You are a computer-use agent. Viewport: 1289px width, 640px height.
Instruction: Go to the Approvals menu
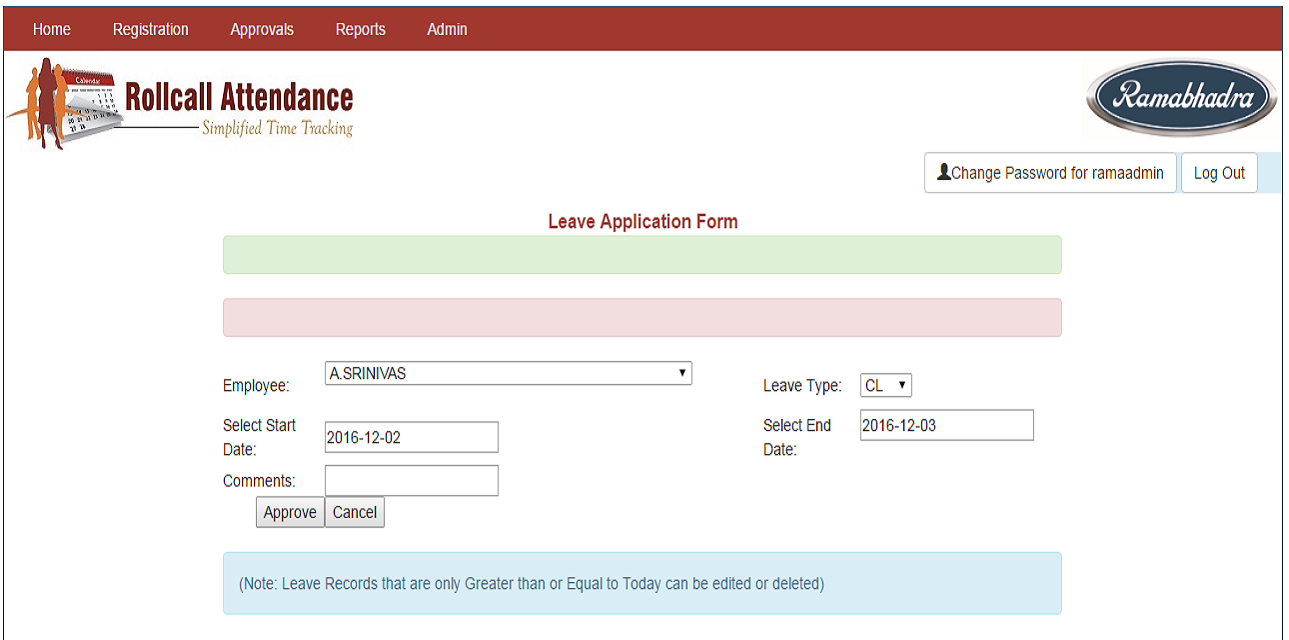pyautogui.click(x=262, y=29)
